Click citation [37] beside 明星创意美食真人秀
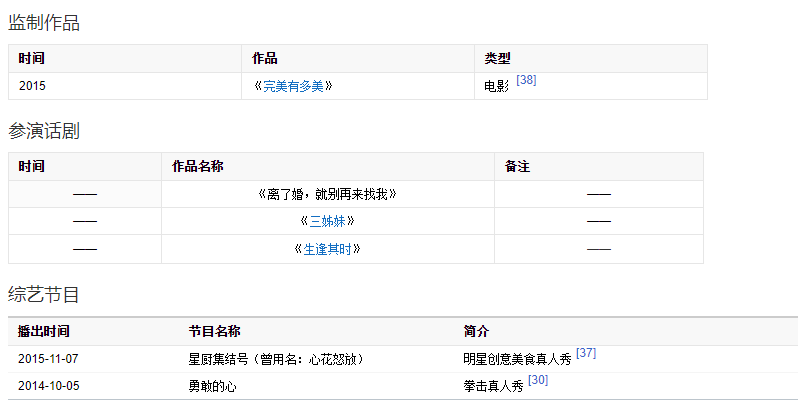 (586, 354)
